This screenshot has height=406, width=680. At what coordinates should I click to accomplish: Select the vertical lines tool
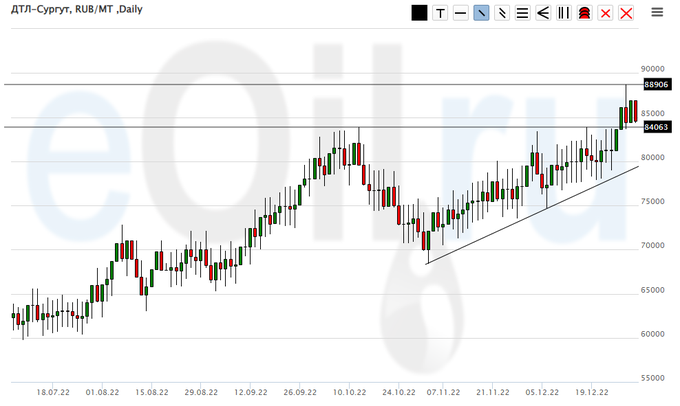coord(564,13)
